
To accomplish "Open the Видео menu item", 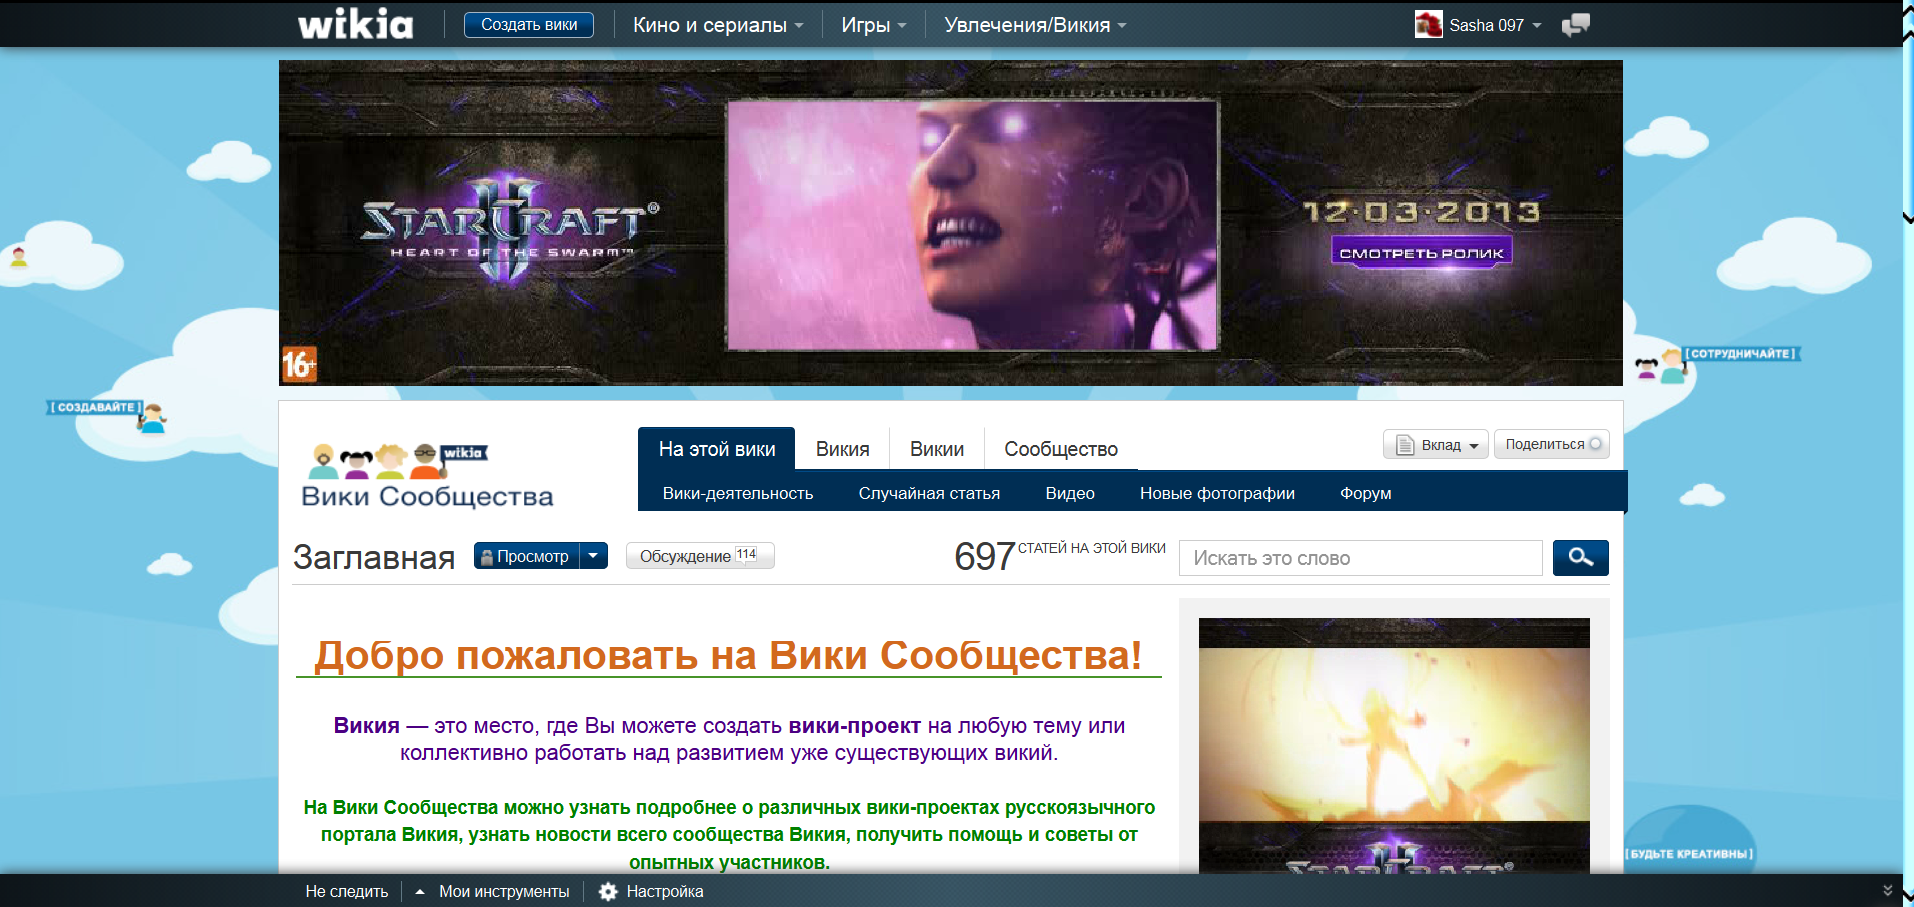I will point(1070,493).
